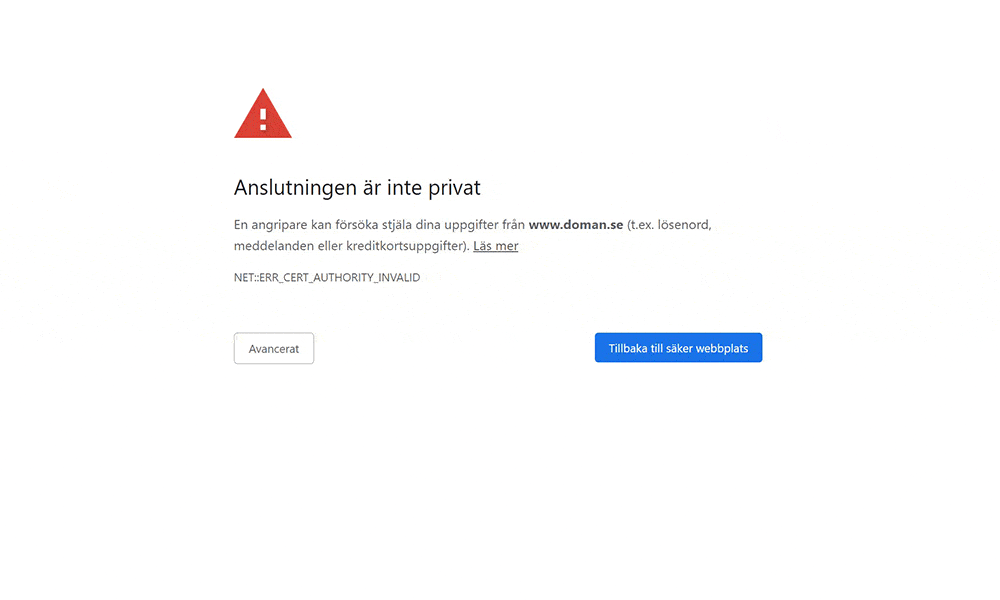Click the word meddelanden in the warning paragraph
Image resolution: width=1000 pixels, height=600 pixels.
click(x=274, y=245)
